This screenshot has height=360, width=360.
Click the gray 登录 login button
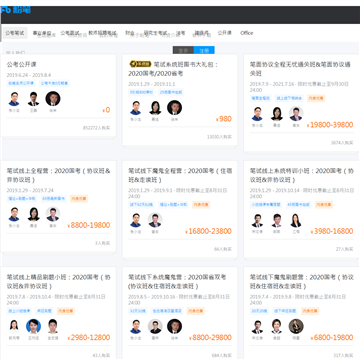point(183,50)
